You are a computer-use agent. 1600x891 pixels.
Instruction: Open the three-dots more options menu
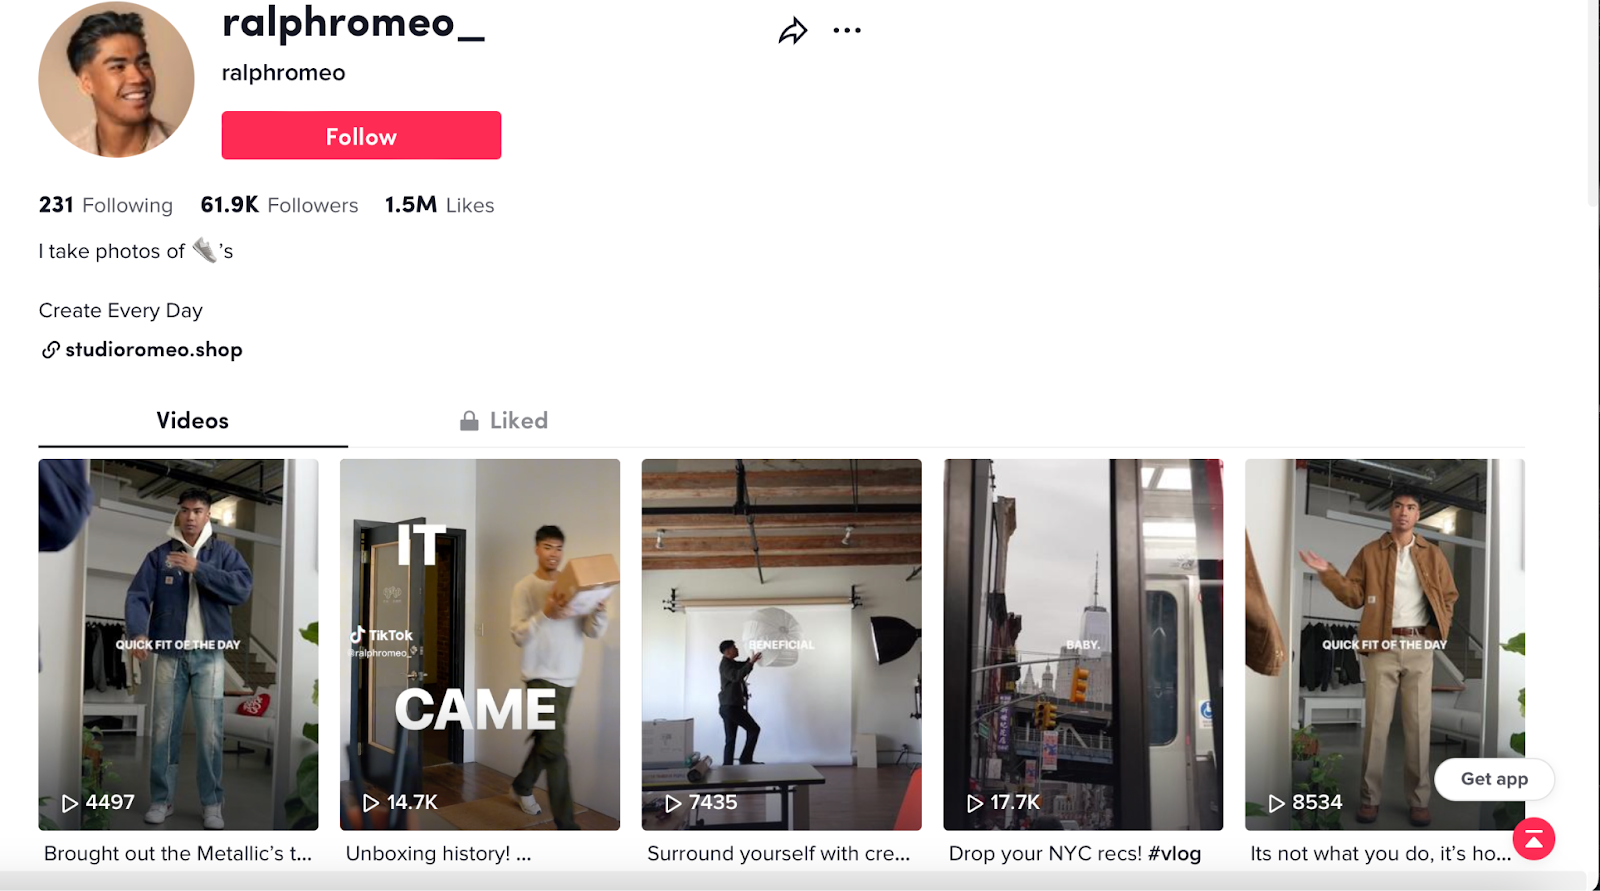pos(847,31)
